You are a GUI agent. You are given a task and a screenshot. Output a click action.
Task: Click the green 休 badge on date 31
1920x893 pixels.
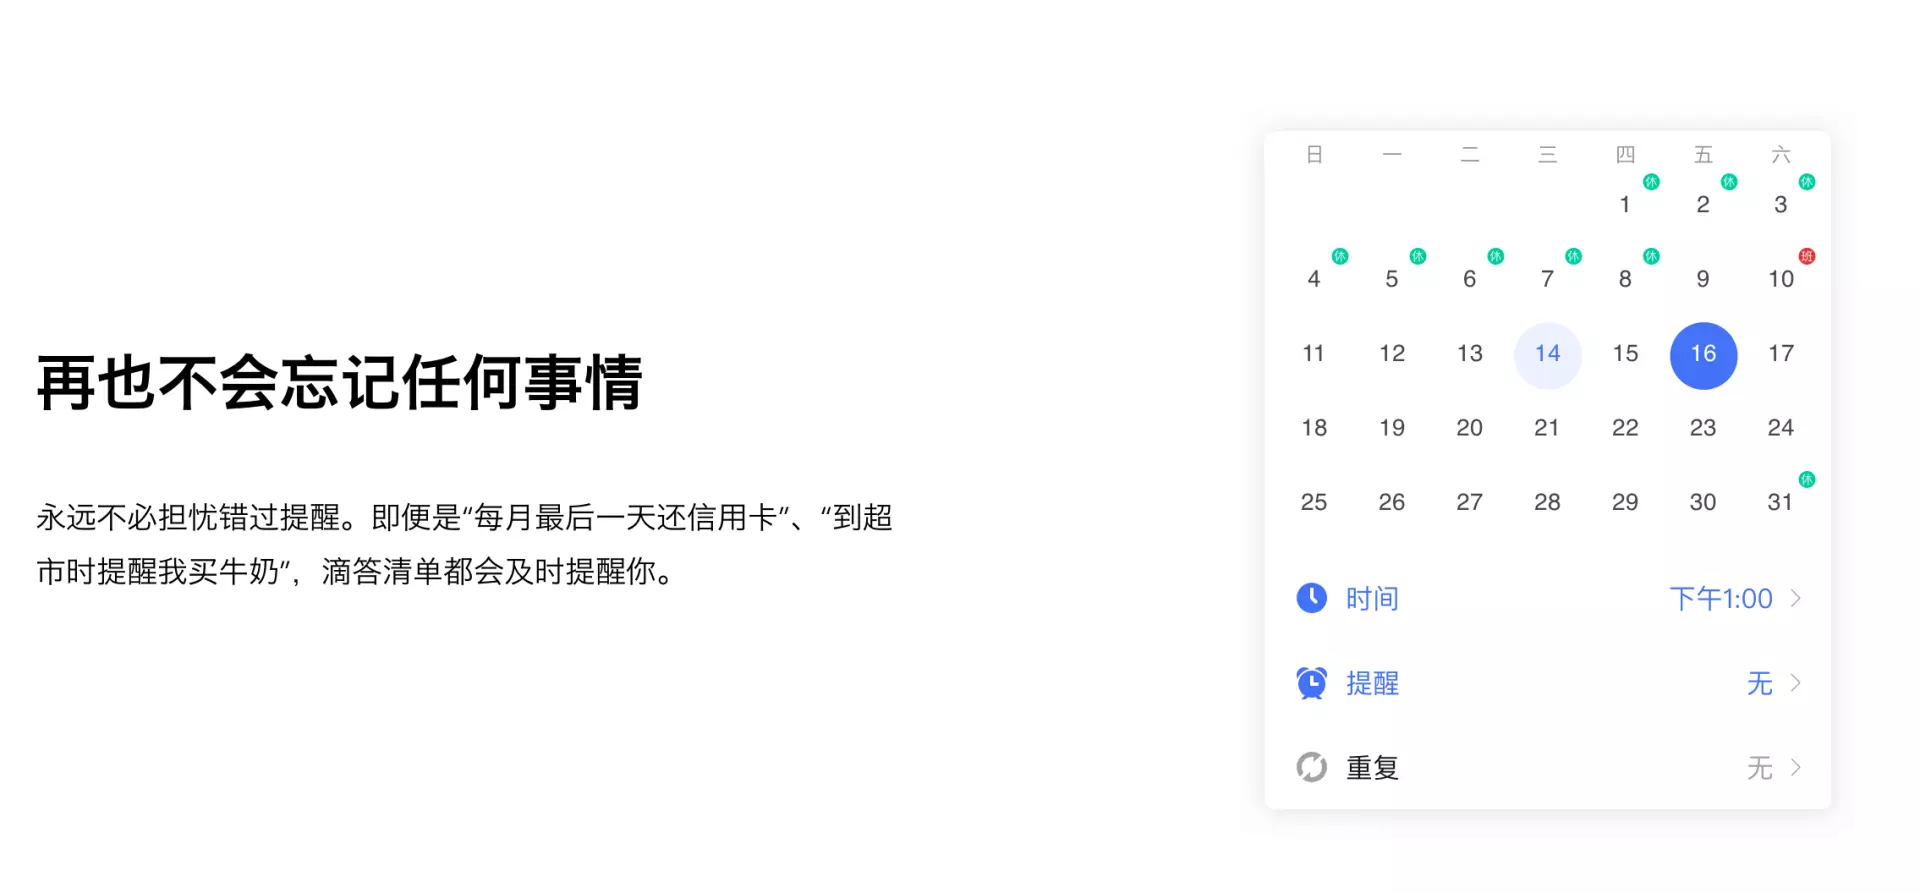(x=1807, y=479)
